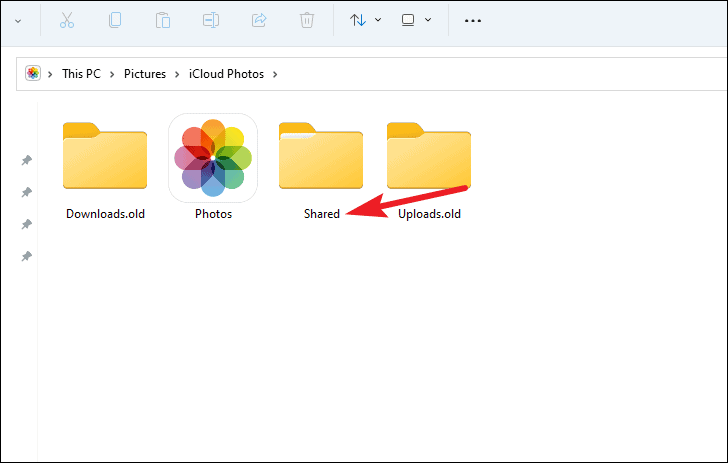Click the Cut scissors icon
Image resolution: width=728 pixels, height=463 pixels.
(67, 20)
